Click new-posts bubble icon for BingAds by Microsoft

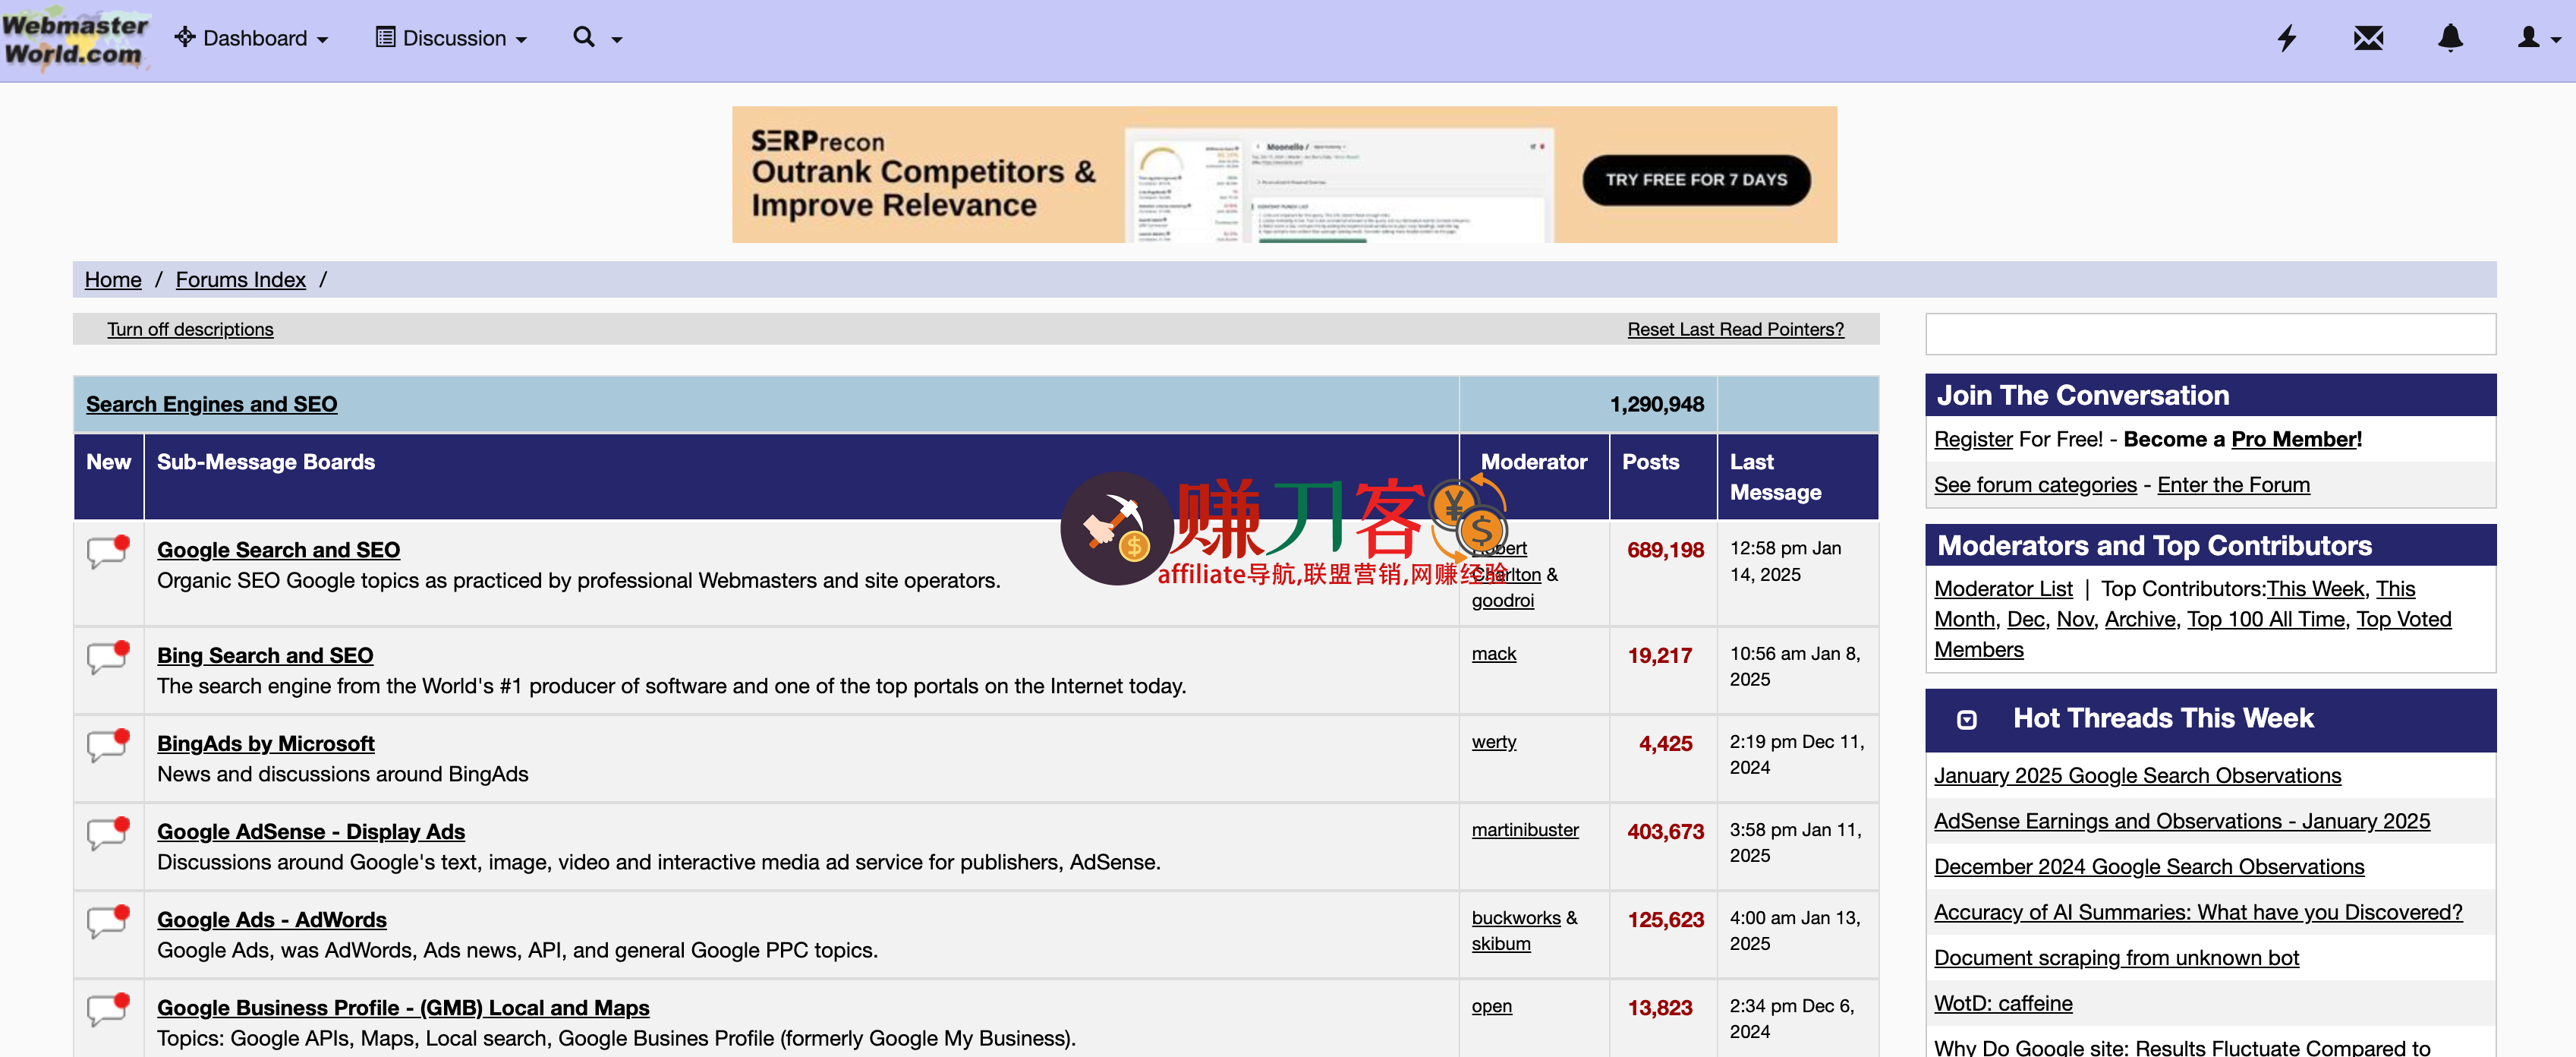click(108, 744)
